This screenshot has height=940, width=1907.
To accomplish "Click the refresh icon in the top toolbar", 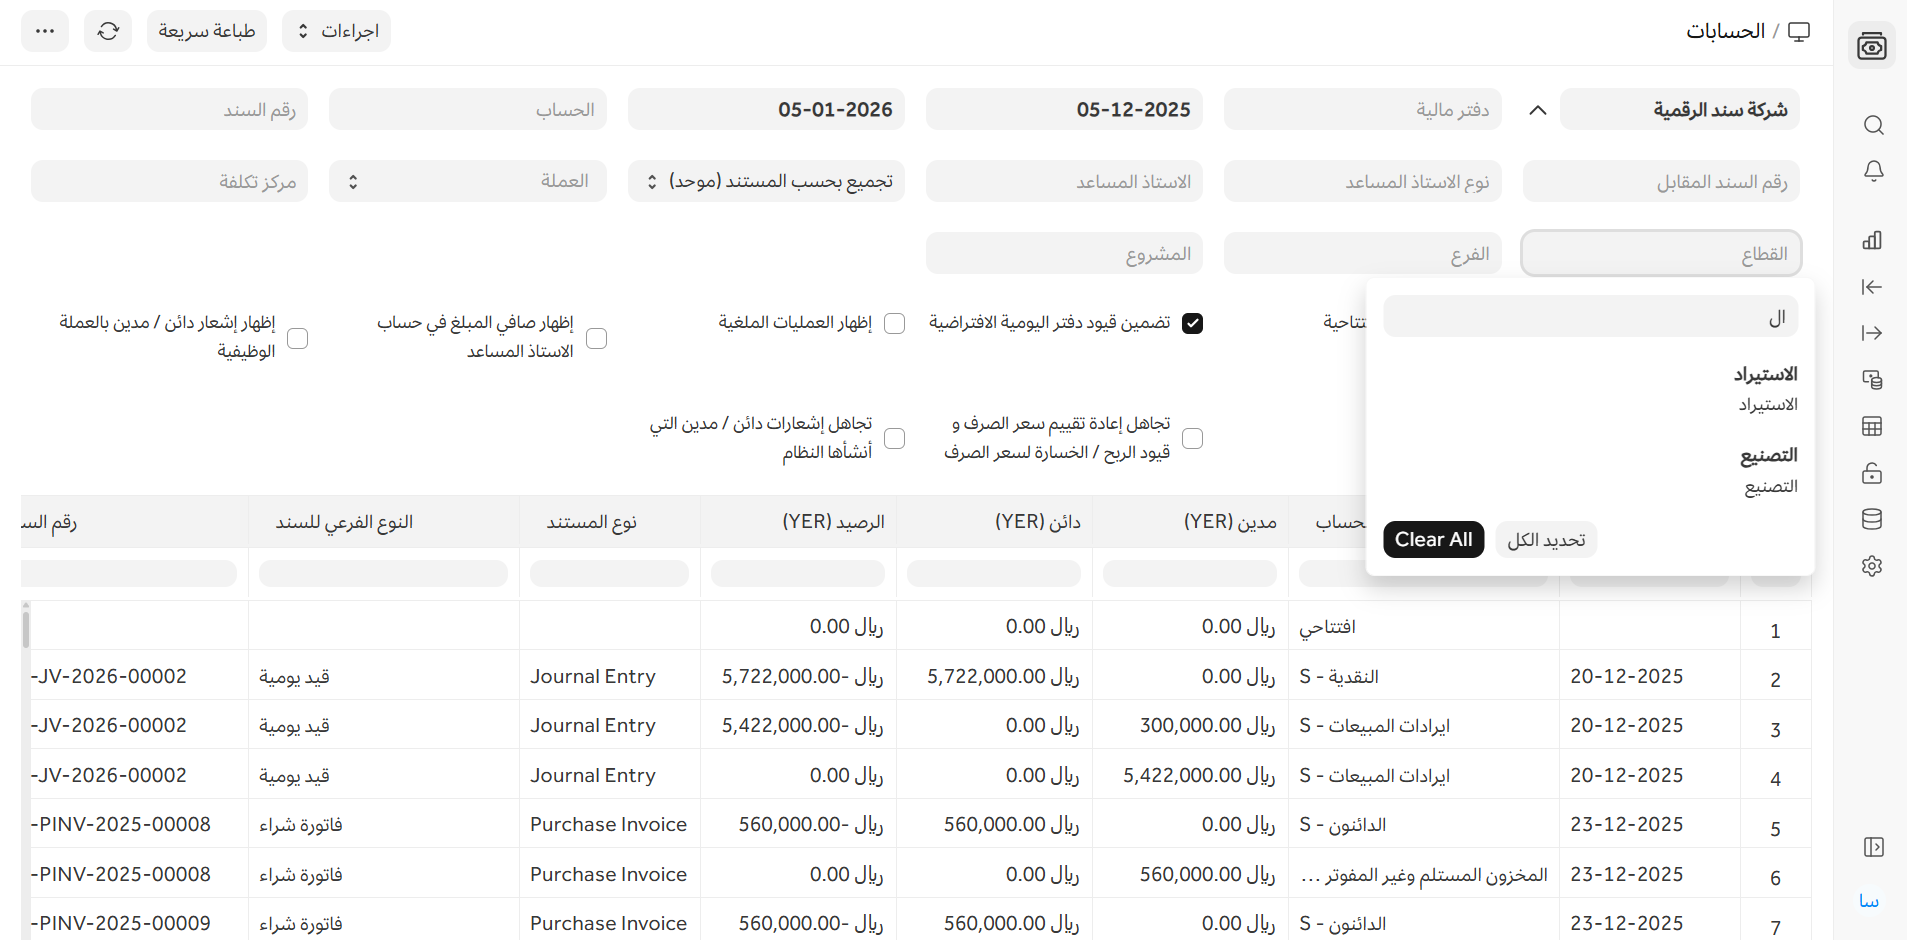I will point(108,31).
